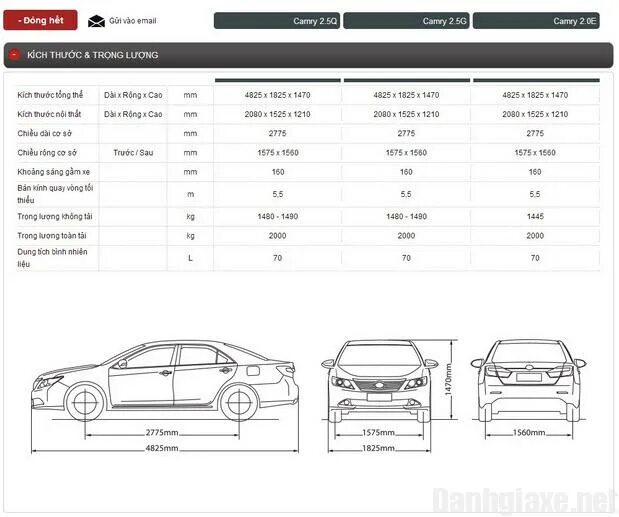Viewport: 619px width, 517px height.
Task: Click the front-view car drawing
Action: coord(379,380)
